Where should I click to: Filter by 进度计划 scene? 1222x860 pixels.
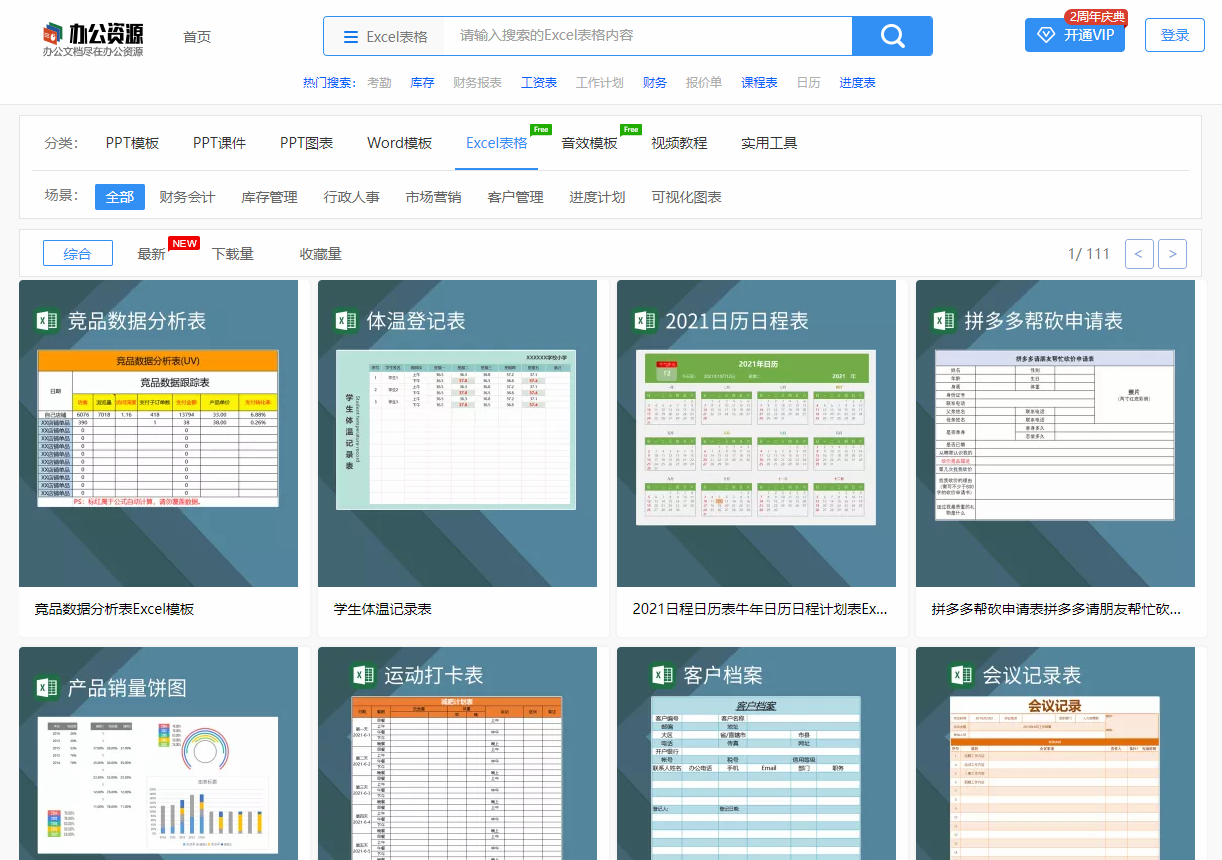point(597,197)
